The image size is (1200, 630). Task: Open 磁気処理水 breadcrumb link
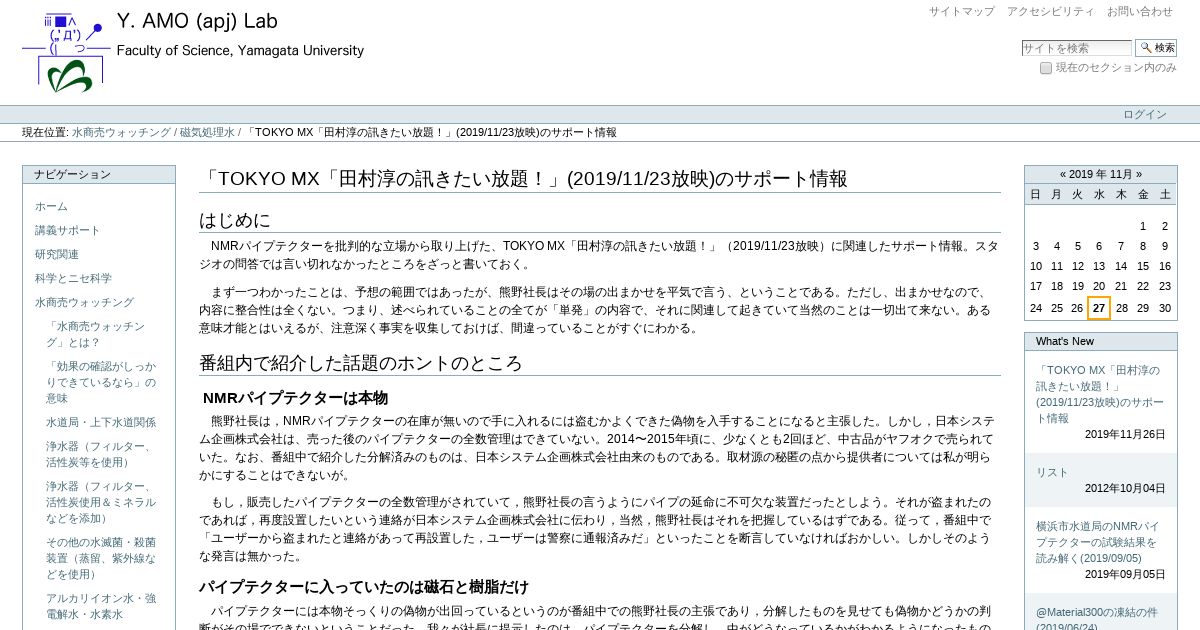point(207,132)
